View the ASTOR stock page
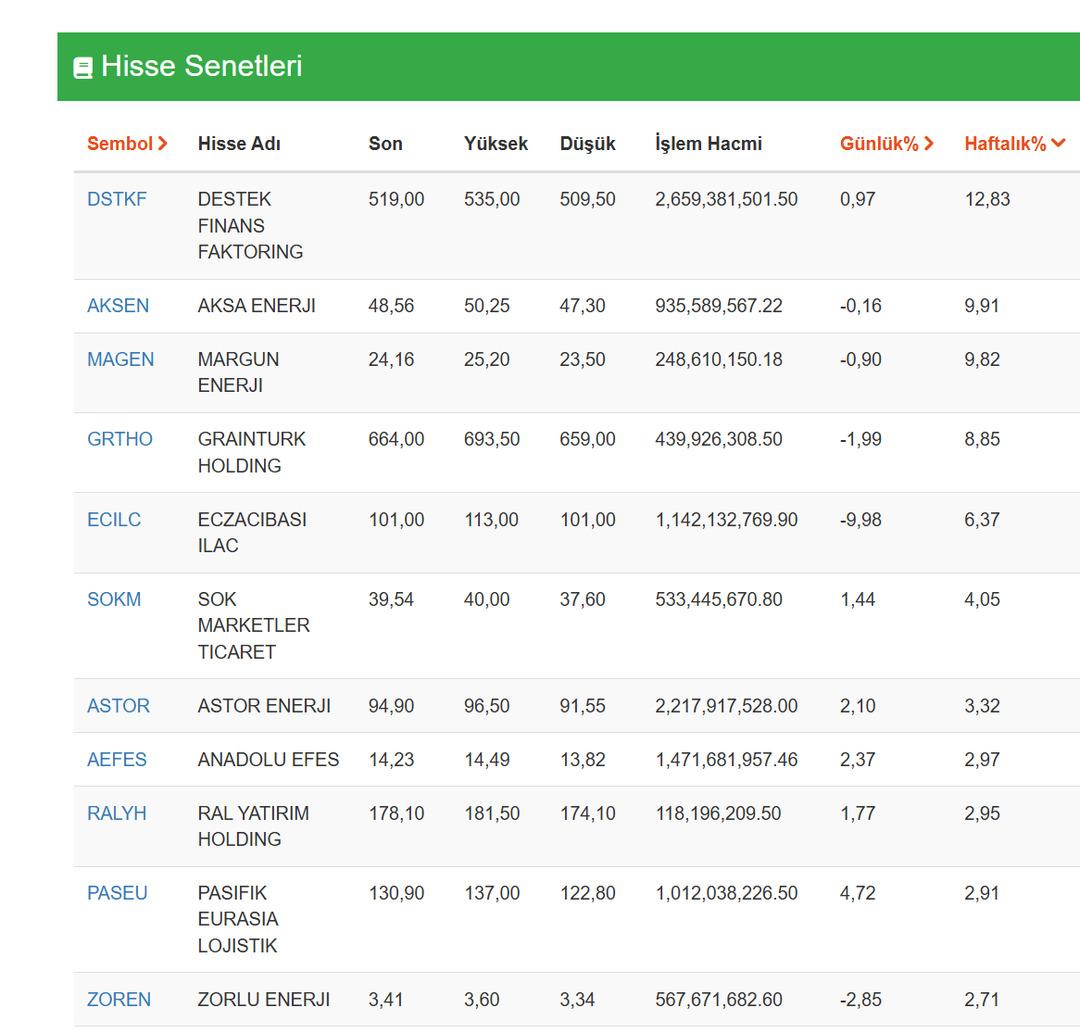The height and width of the screenshot is (1033, 1080). (118, 705)
